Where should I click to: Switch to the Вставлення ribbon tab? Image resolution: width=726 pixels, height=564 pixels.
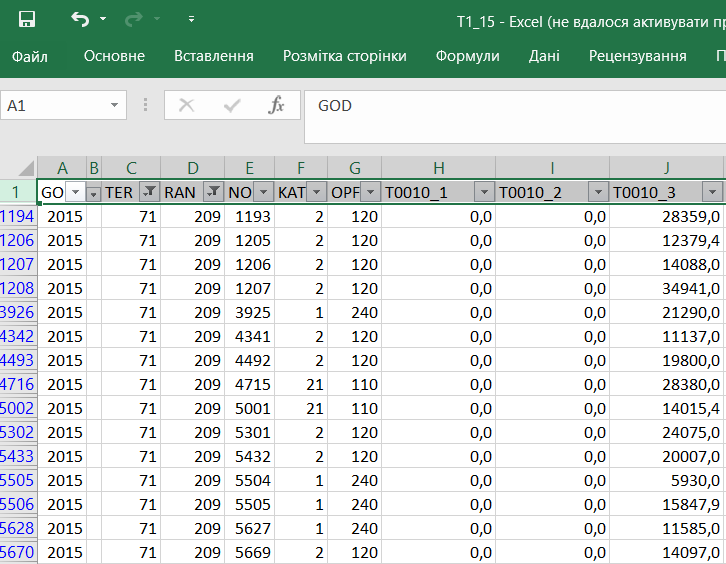click(x=214, y=56)
